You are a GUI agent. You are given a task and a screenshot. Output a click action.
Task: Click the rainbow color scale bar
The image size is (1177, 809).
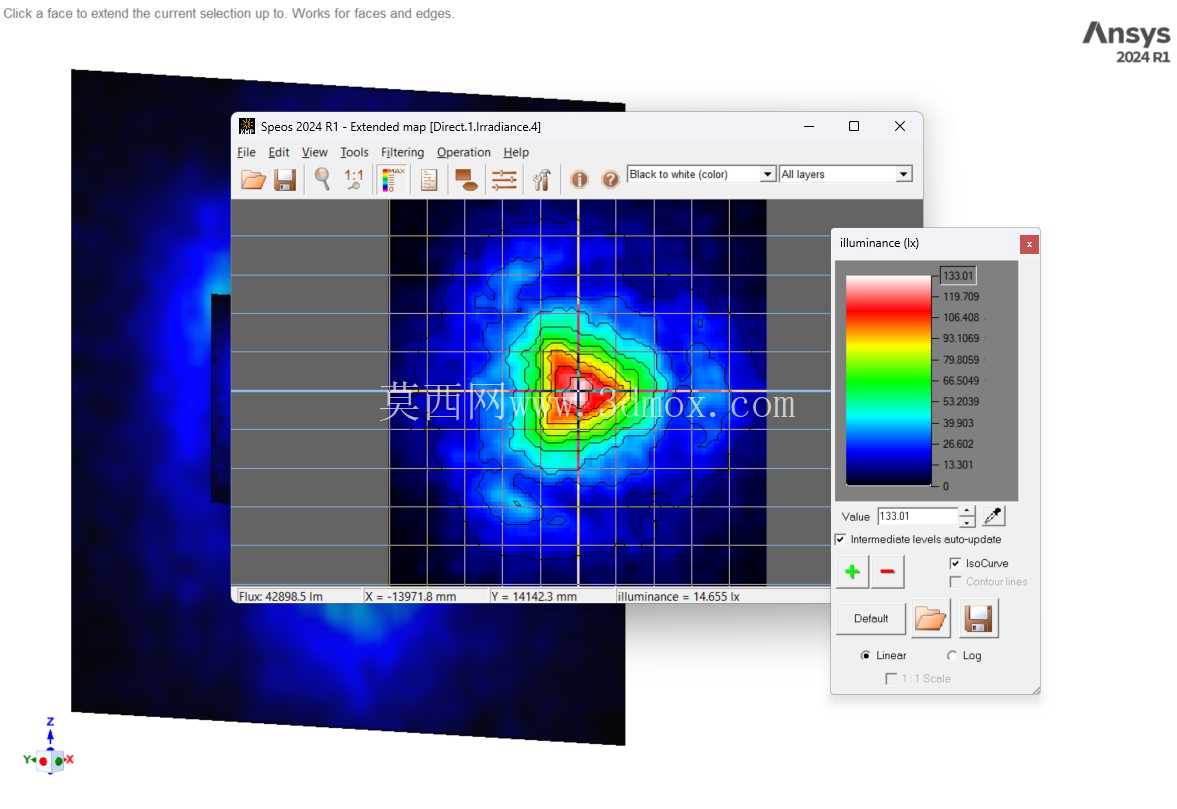coord(888,380)
